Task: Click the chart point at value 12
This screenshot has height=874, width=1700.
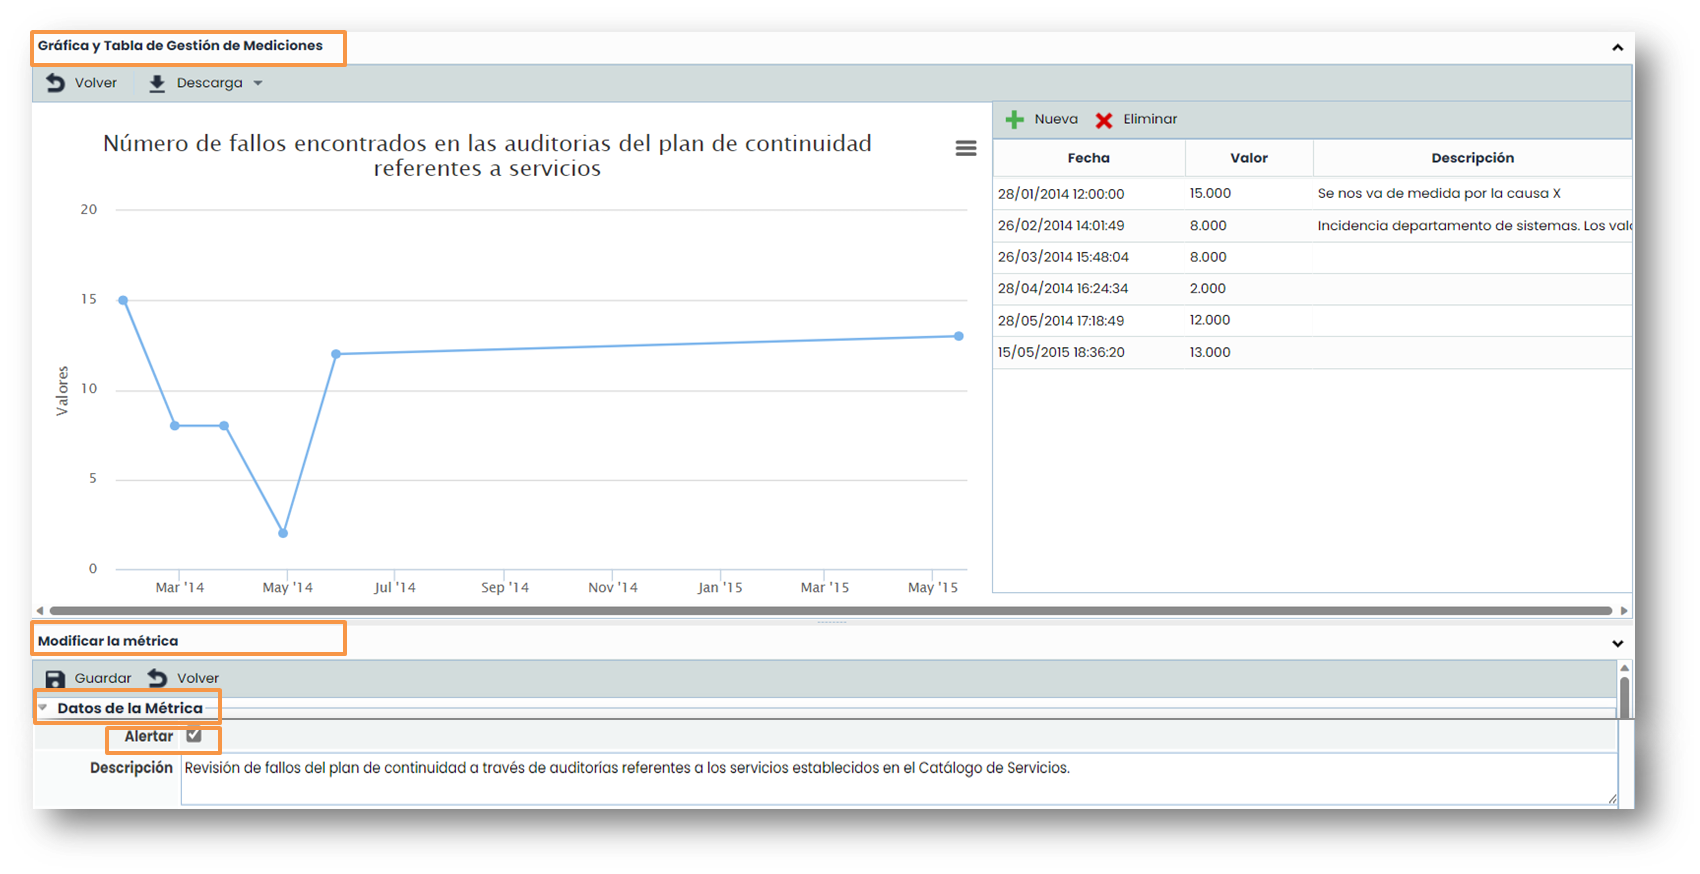Action: [336, 354]
